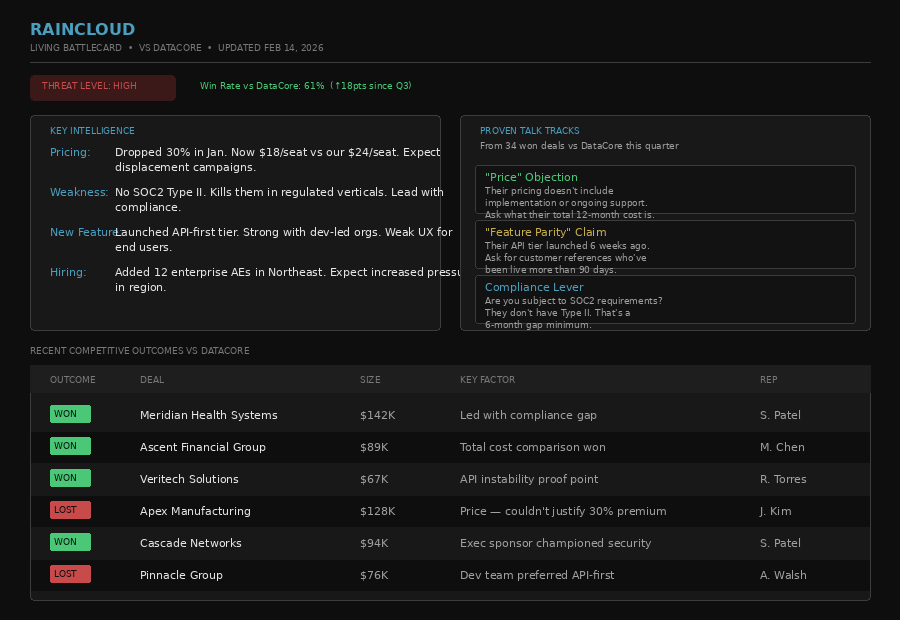Screen dimensions: 900x620
Task: Click the THREAT LEVEL: HIGH badge
Action: click(102, 87)
